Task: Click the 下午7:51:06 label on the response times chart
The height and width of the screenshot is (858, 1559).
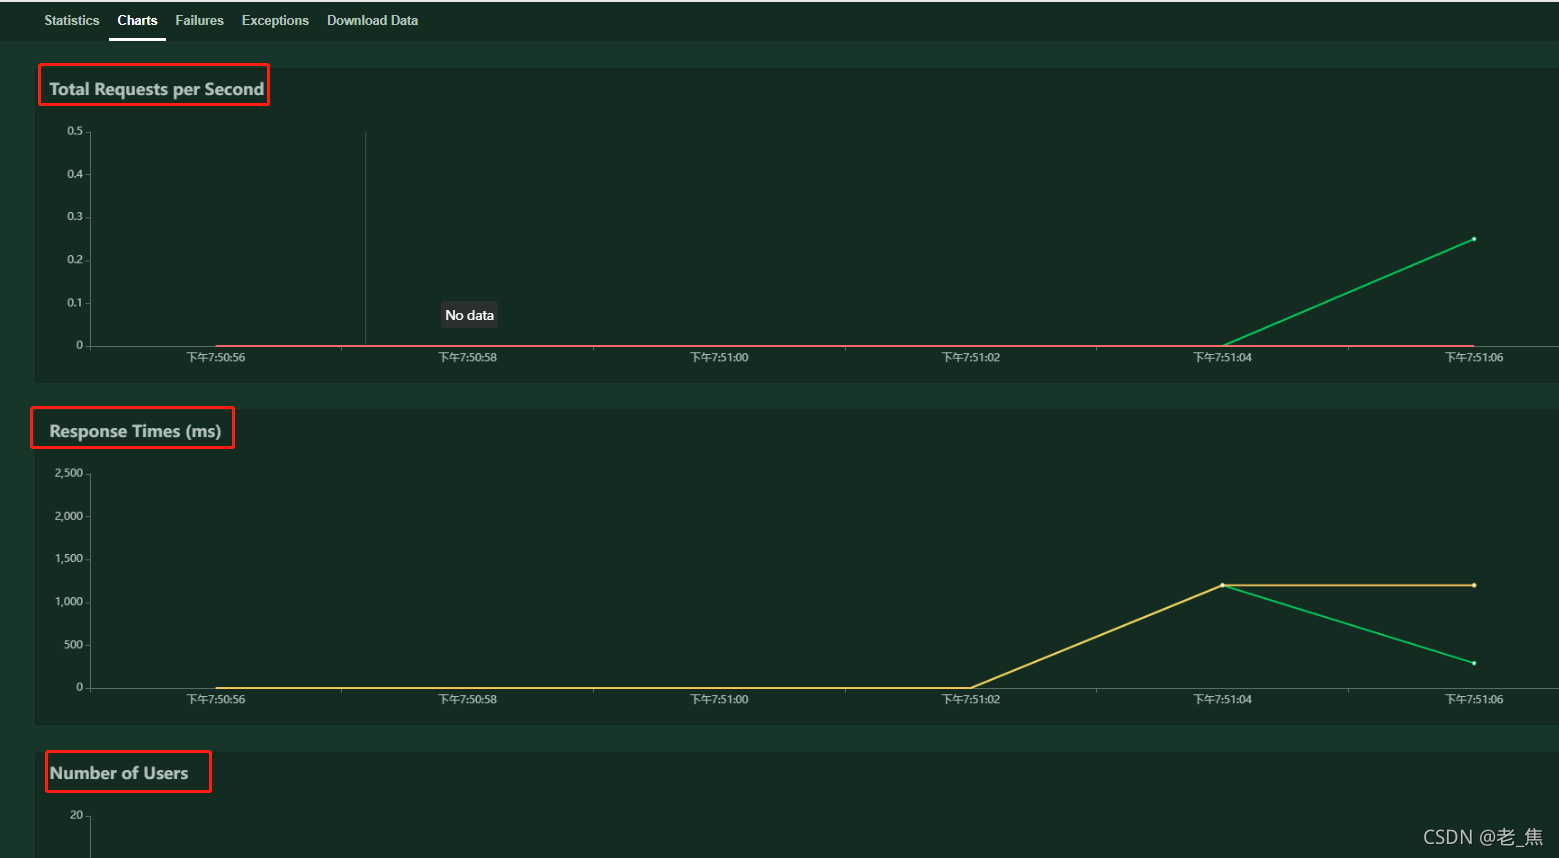Action: point(1474,699)
